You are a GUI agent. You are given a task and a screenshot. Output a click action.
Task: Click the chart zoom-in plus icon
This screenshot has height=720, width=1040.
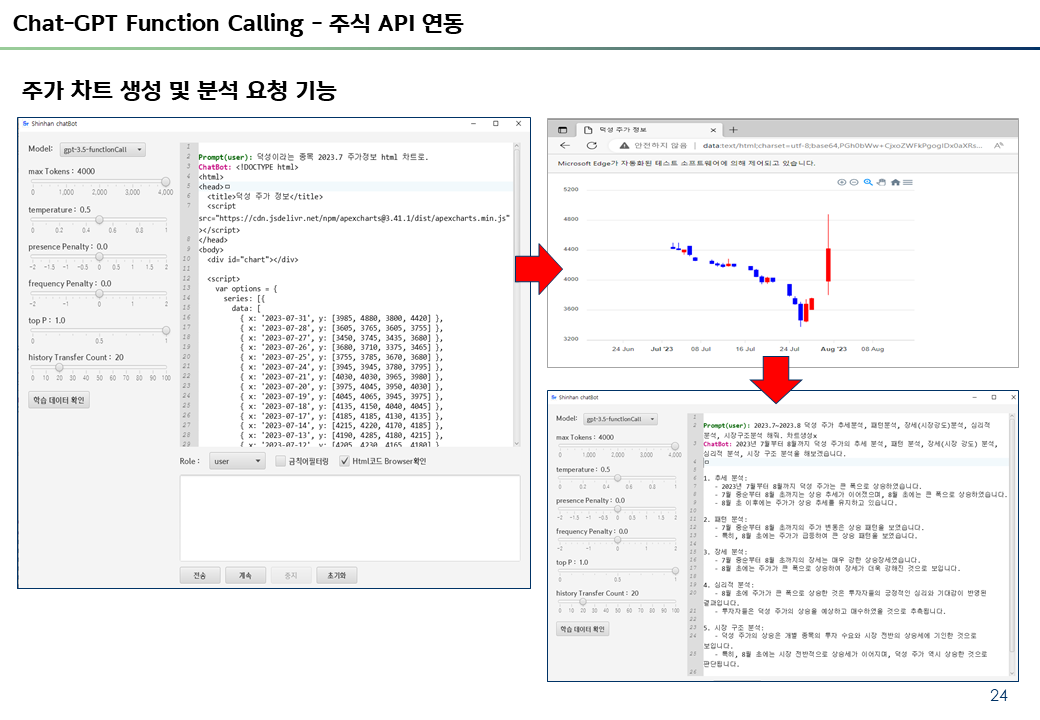pyautogui.click(x=842, y=182)
